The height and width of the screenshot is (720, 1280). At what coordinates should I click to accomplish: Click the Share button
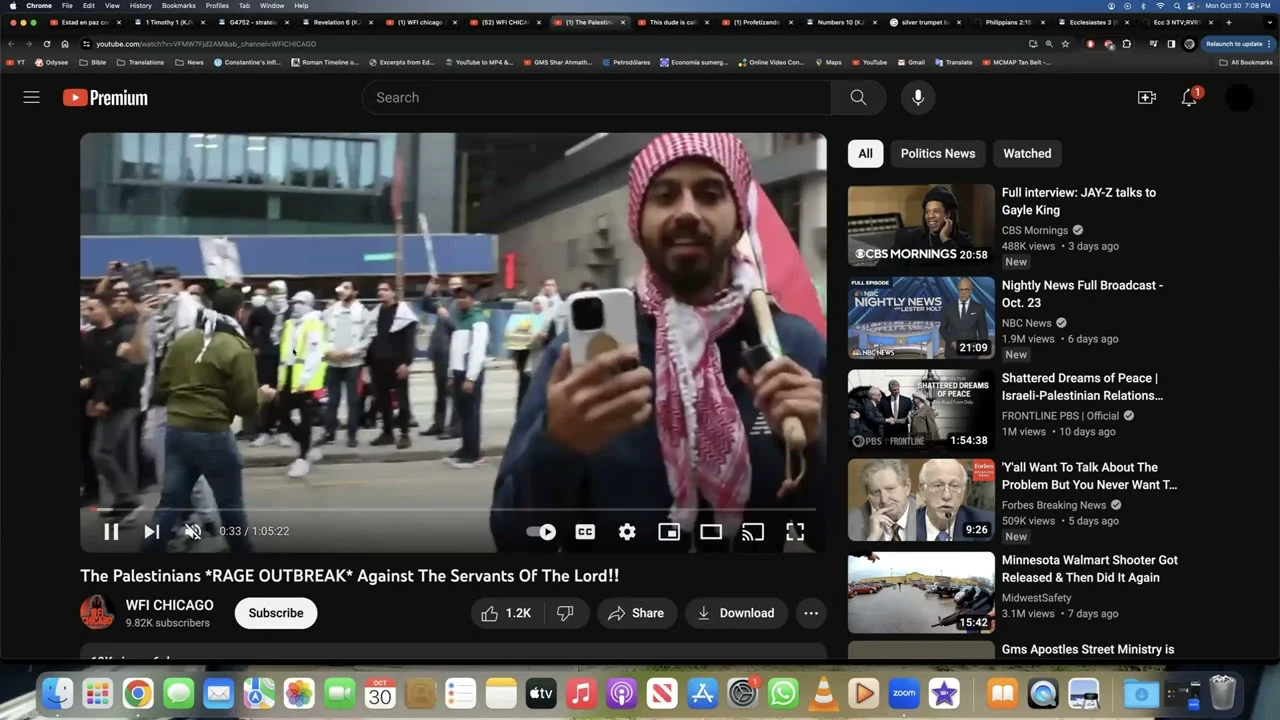[636, 613]
